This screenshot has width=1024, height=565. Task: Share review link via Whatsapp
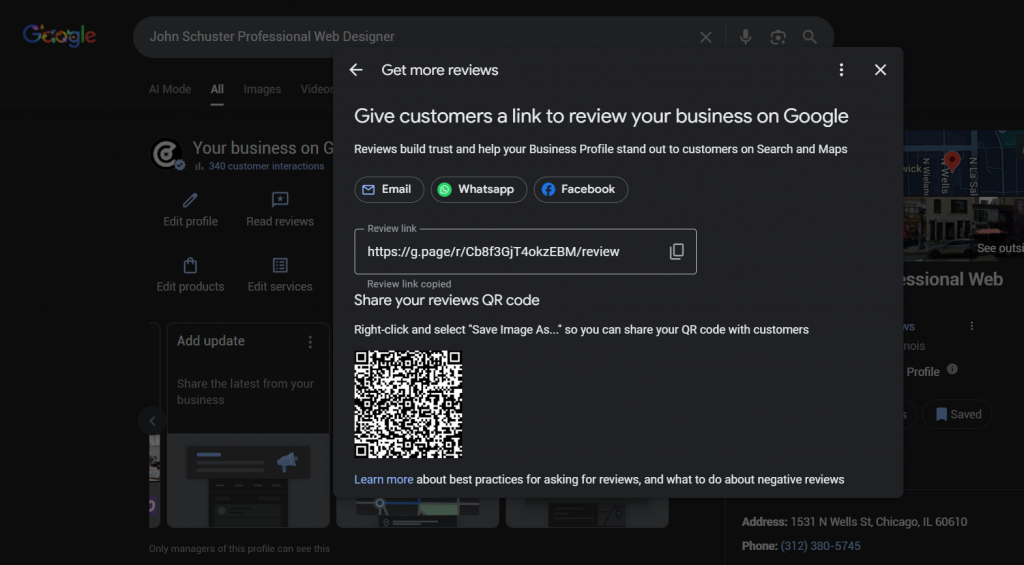pyautogui.click(x=478, y=189)
